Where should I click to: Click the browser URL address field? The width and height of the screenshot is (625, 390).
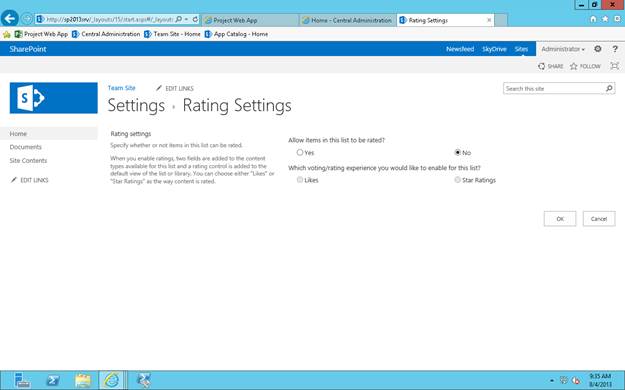[x=109, y=19]
